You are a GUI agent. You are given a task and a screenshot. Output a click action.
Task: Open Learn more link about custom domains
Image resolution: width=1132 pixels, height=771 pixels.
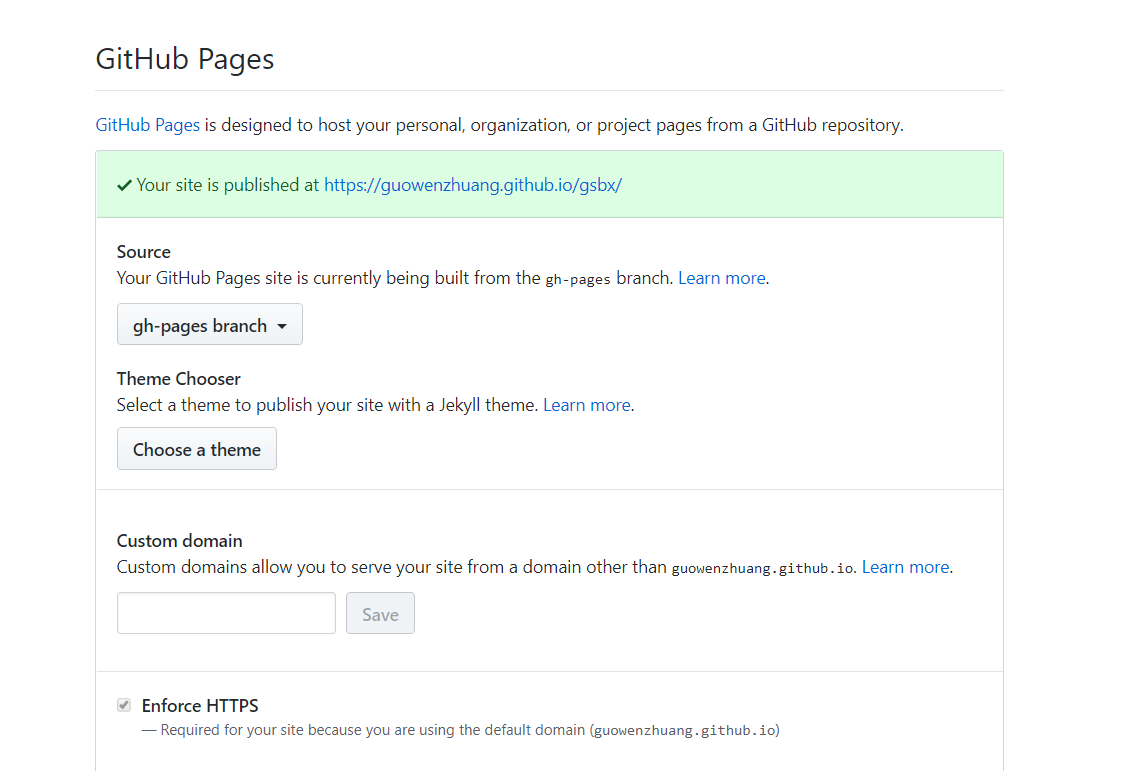(905, 567)
